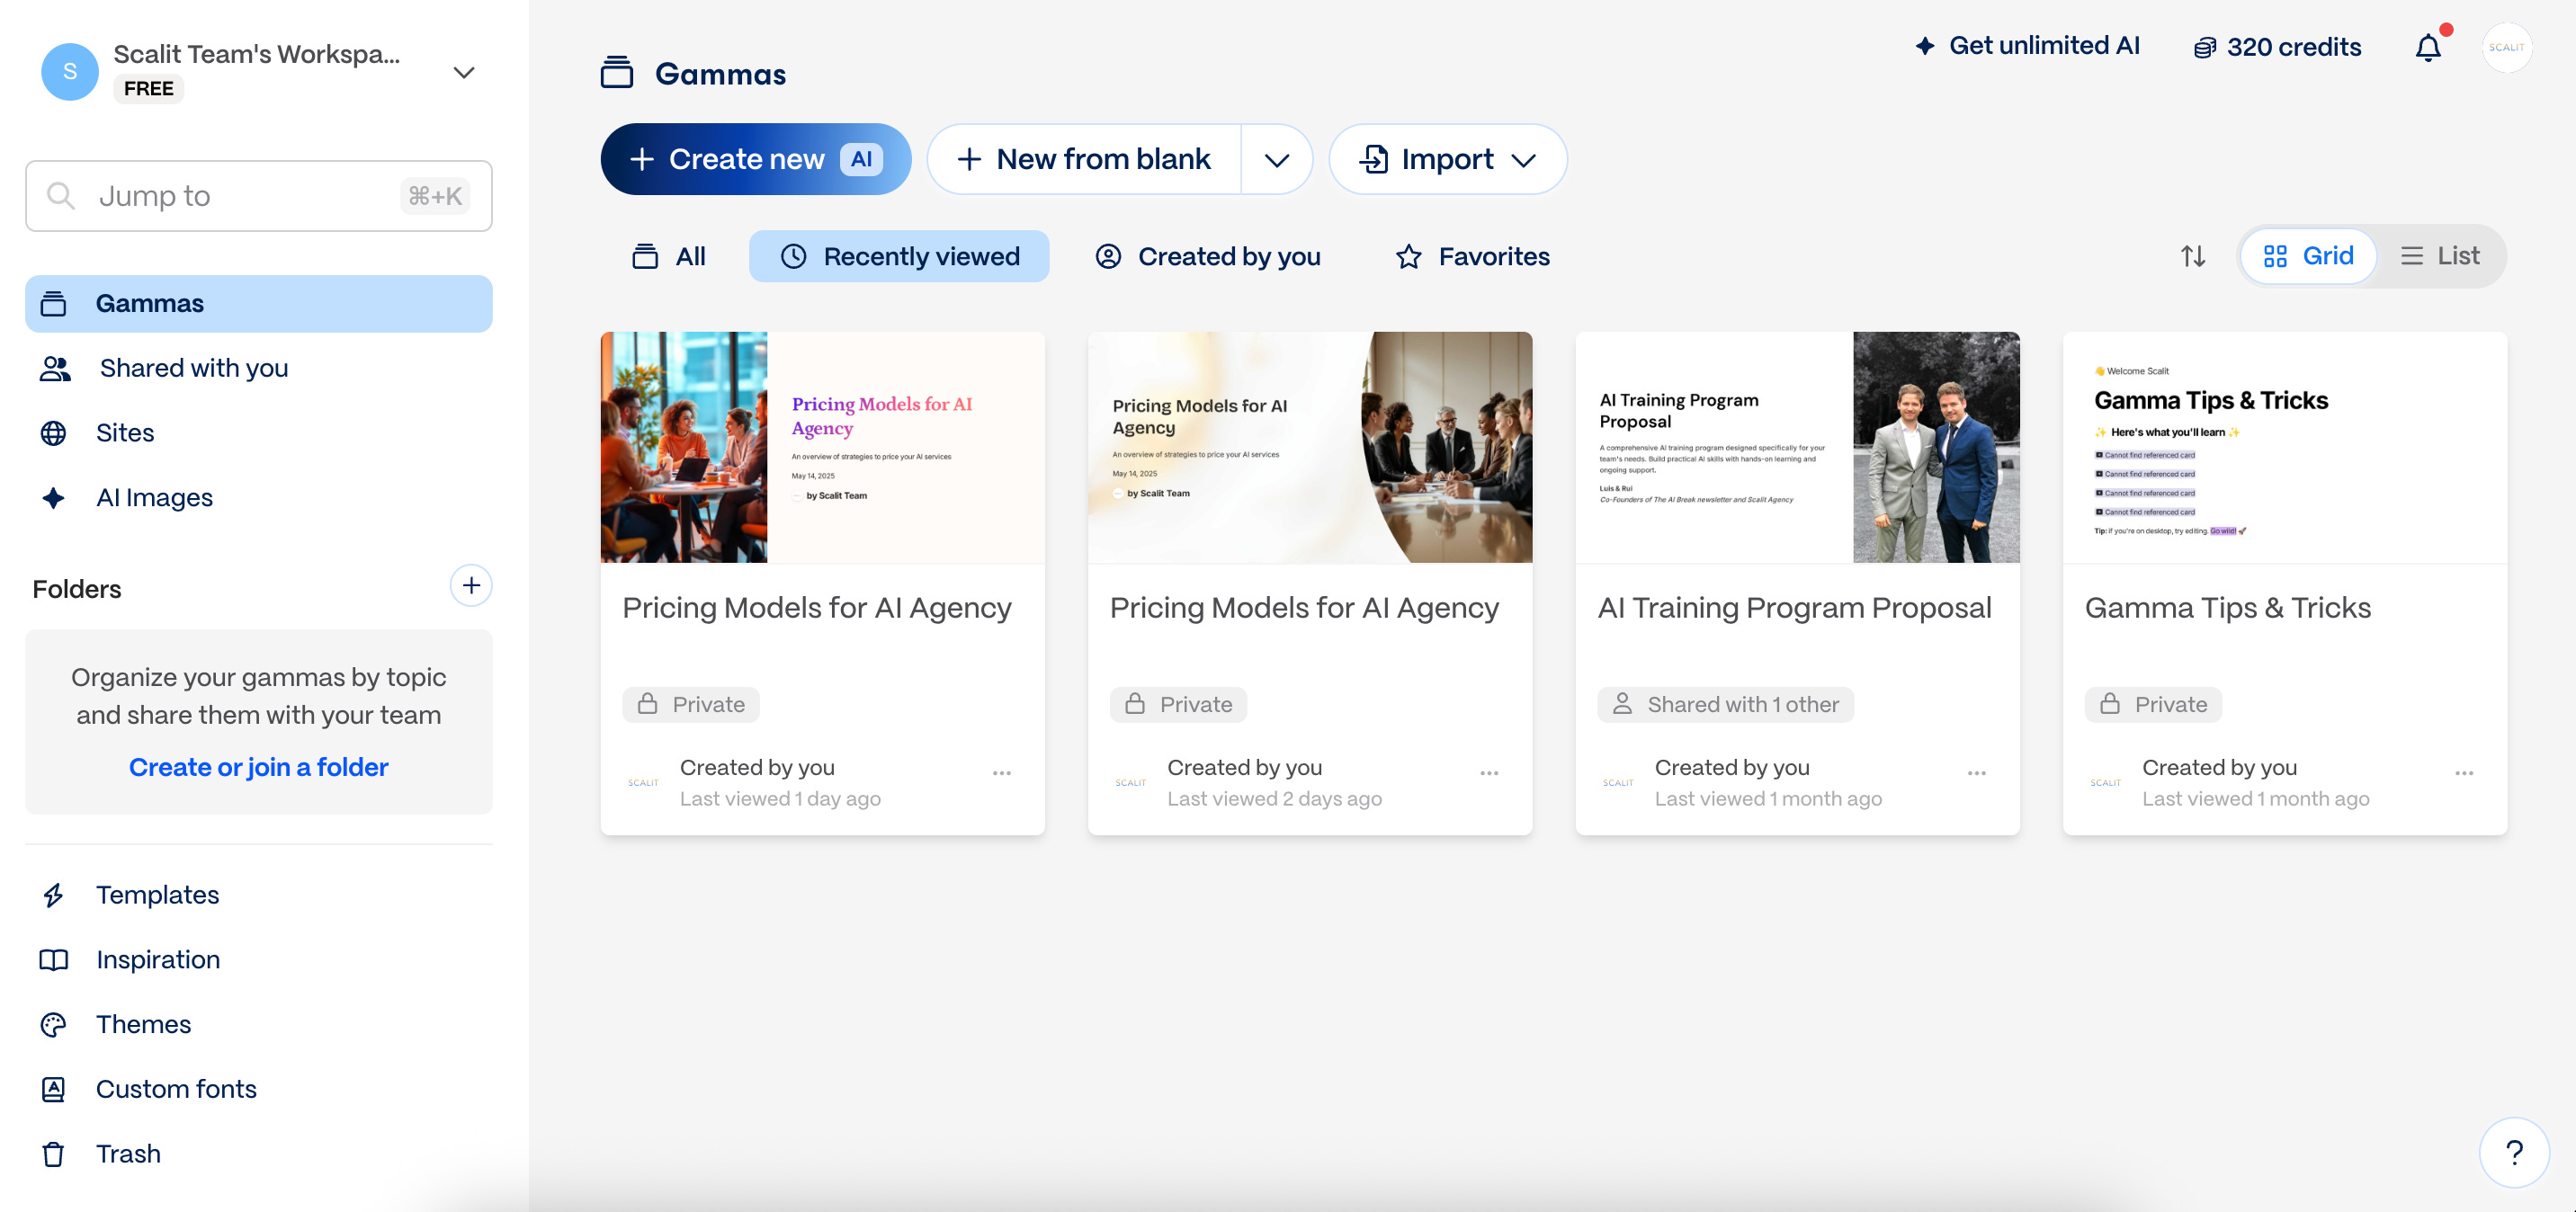The height and width of the screenshot is (1212, 2576).
Task: Enable Grid view
Action: pos(2308,256)
